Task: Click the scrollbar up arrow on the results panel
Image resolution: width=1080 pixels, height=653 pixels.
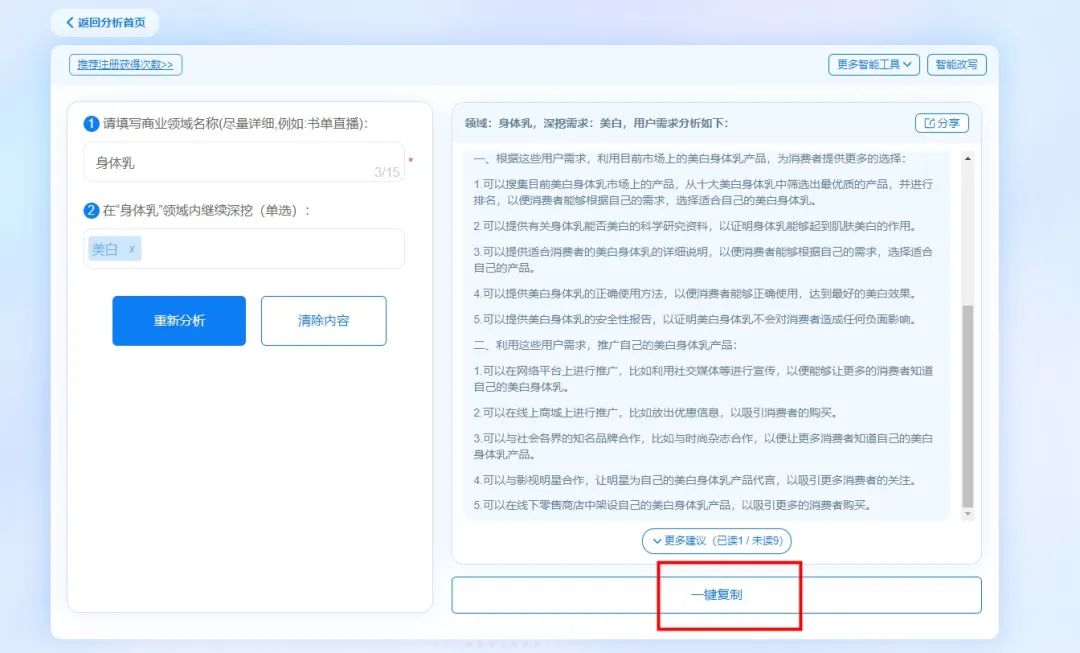Action: click(967, 155)
